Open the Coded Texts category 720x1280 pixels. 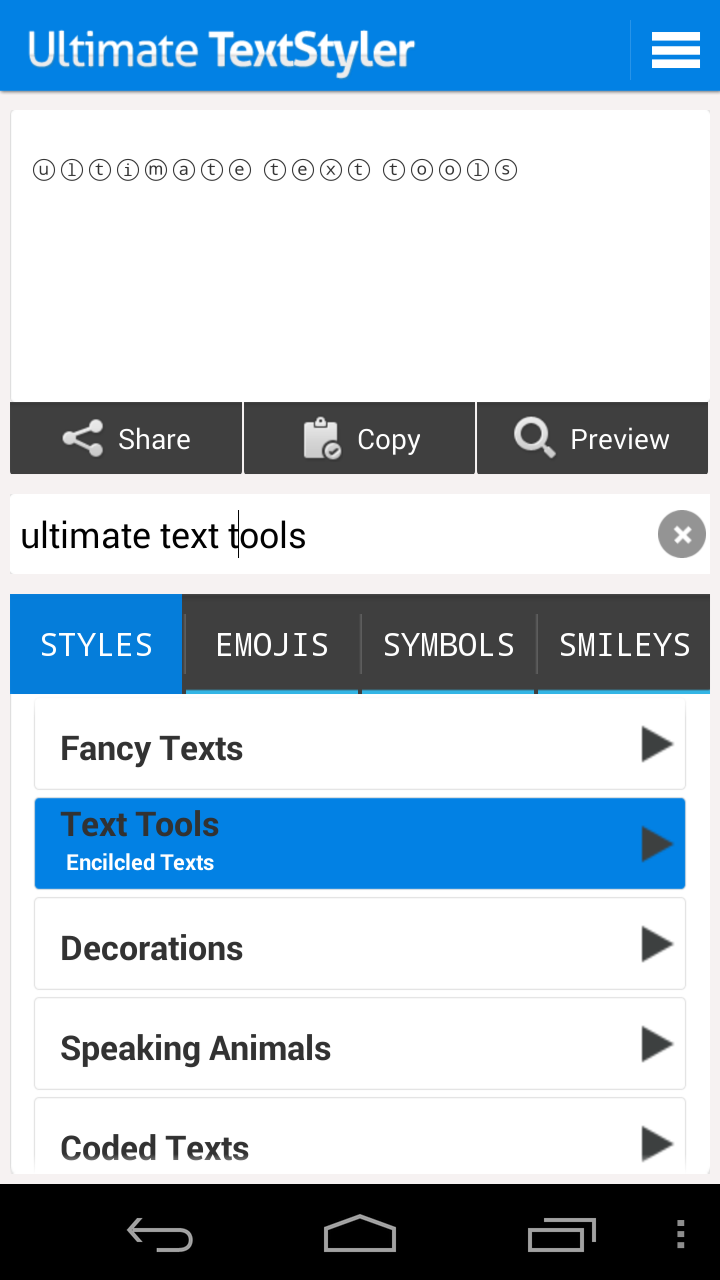[x=360, y=1145]
